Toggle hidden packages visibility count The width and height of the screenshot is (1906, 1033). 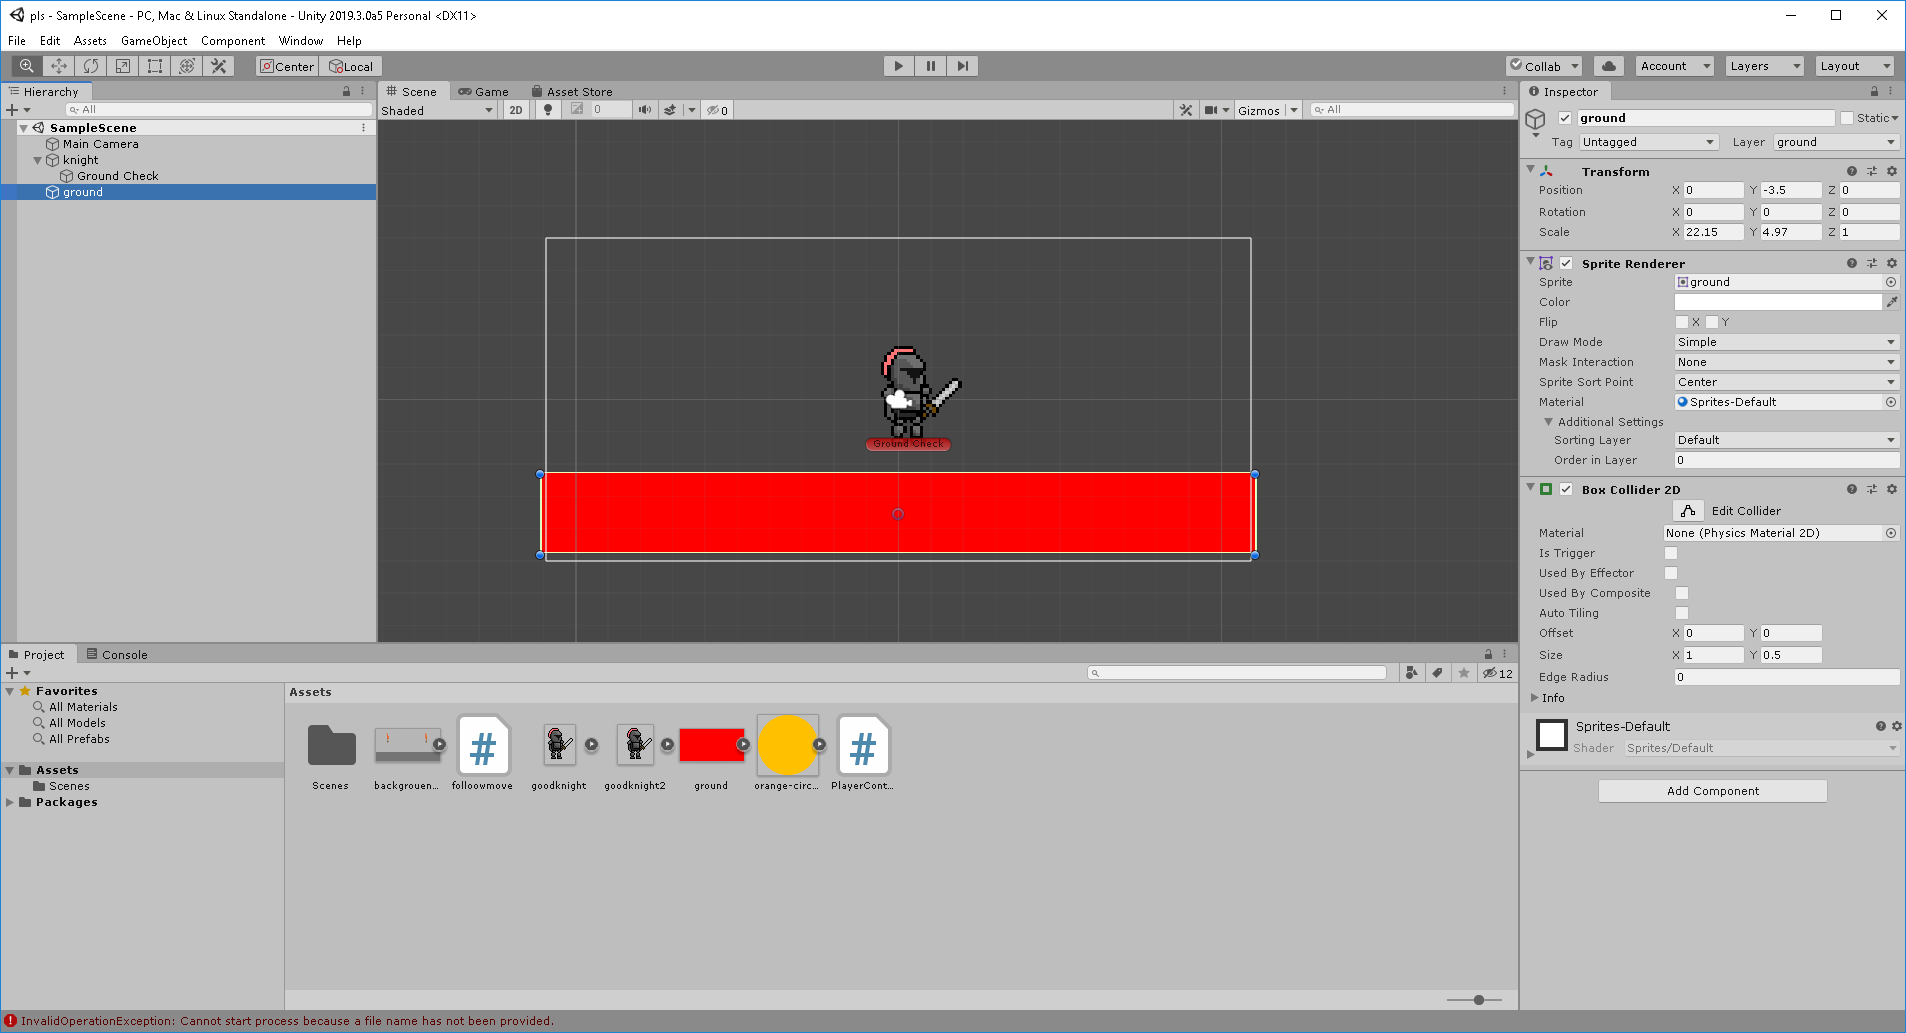[x=1498, y=673]
